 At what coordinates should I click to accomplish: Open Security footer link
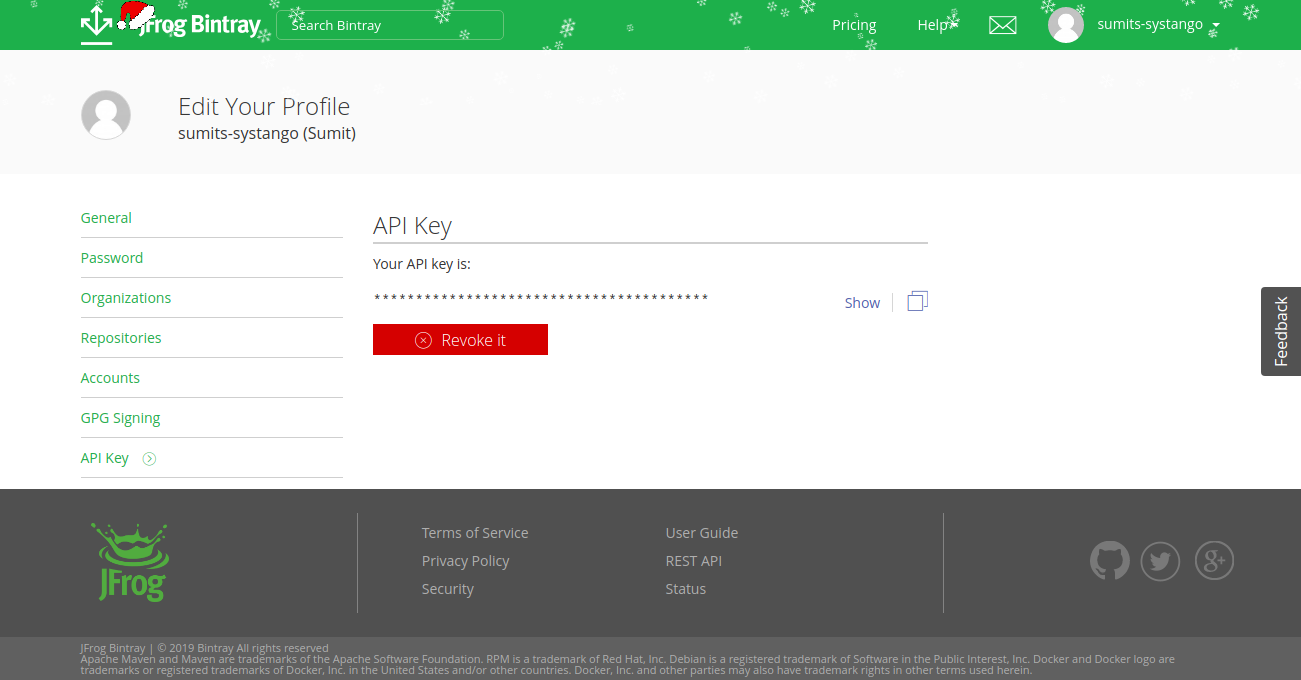pos(448,589)
